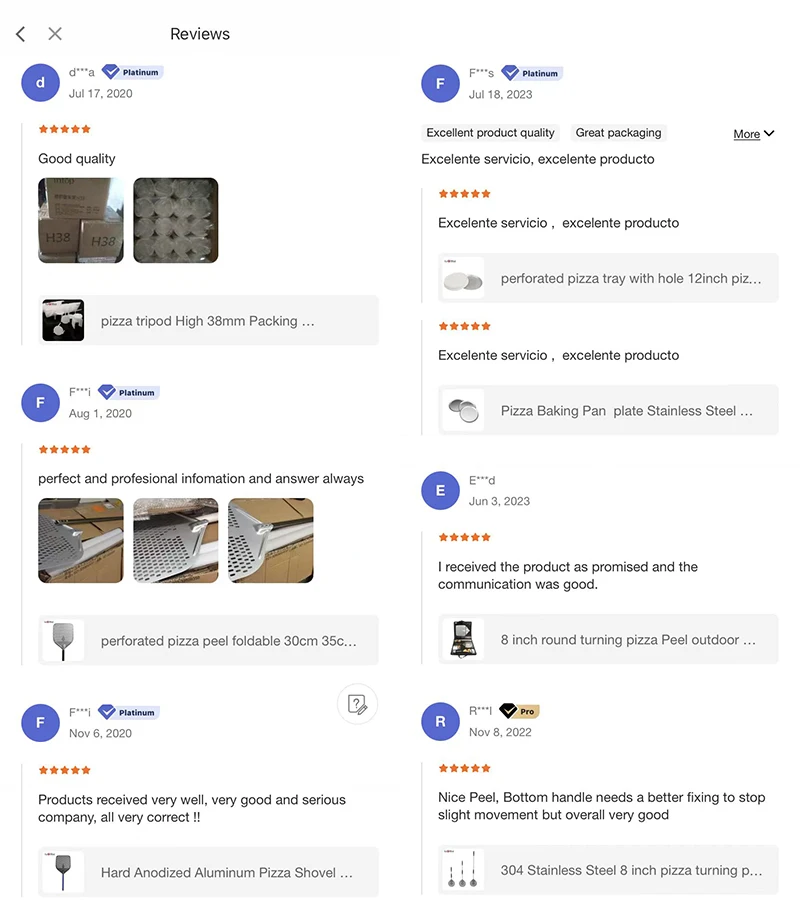
Task: Open Hard Anodized Aluminum Pizza Shovel product
Action: [x=208, y=873]
